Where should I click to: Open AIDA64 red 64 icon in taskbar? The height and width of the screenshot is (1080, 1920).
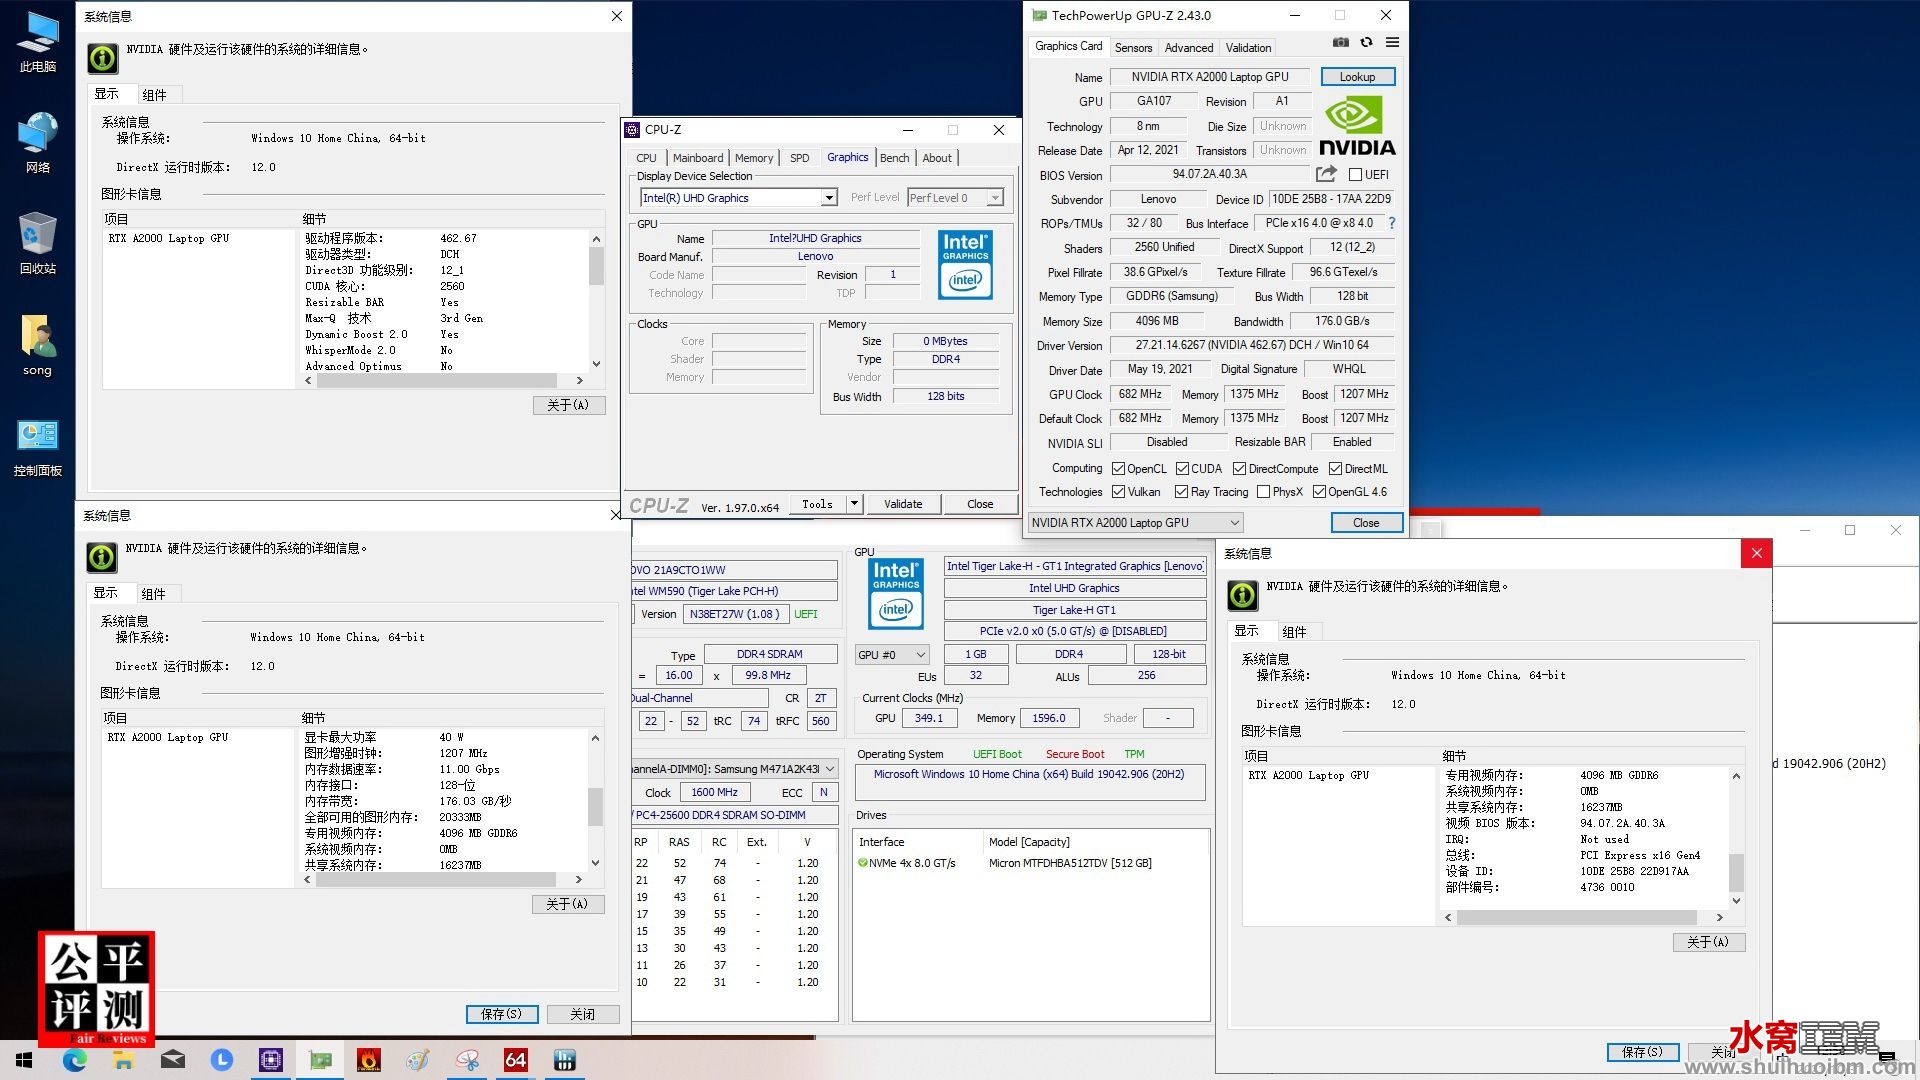(516, 1060)
